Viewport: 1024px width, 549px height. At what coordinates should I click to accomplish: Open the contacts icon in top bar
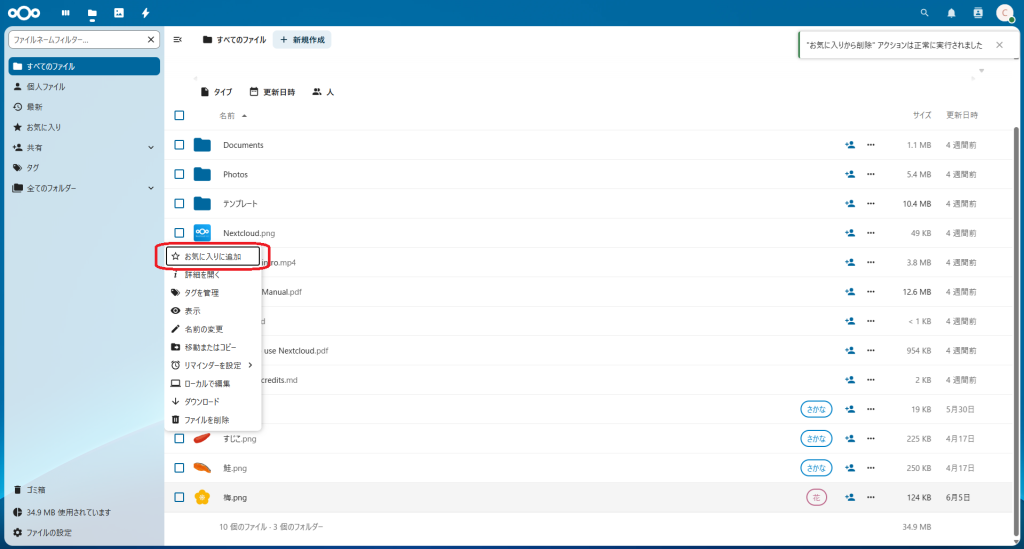point(978,13)
